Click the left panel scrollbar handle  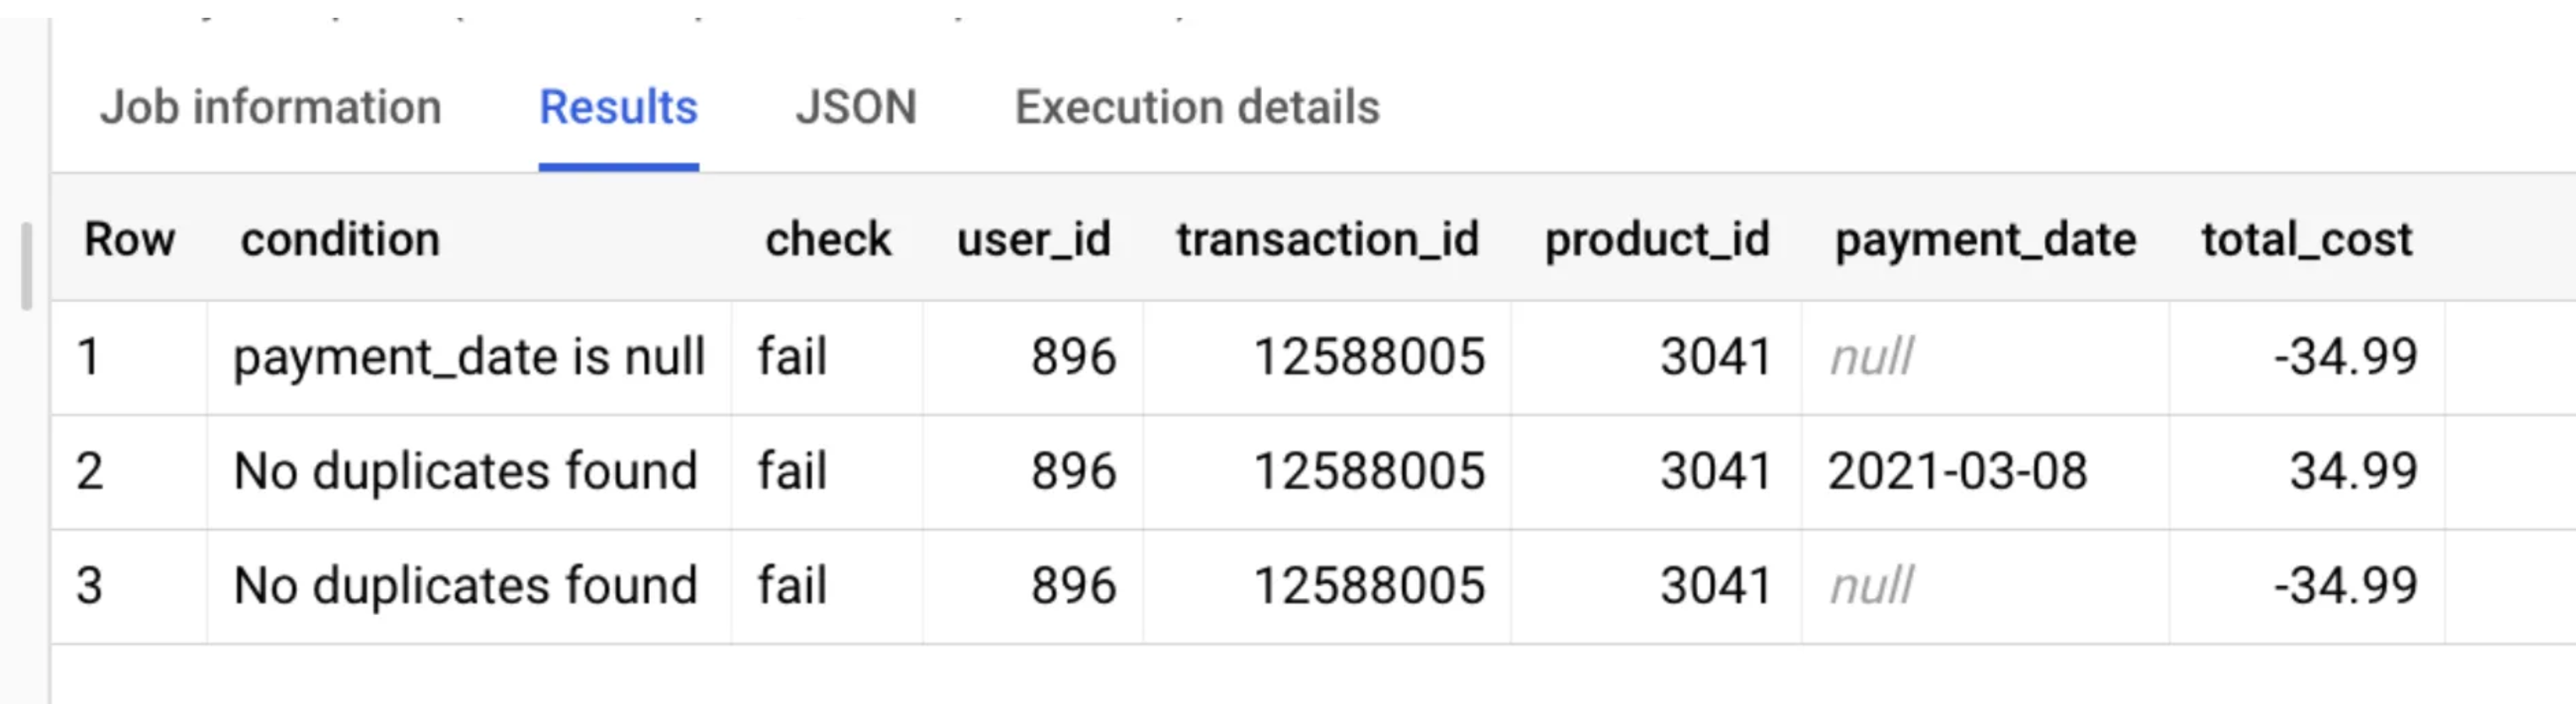[27, 266]
